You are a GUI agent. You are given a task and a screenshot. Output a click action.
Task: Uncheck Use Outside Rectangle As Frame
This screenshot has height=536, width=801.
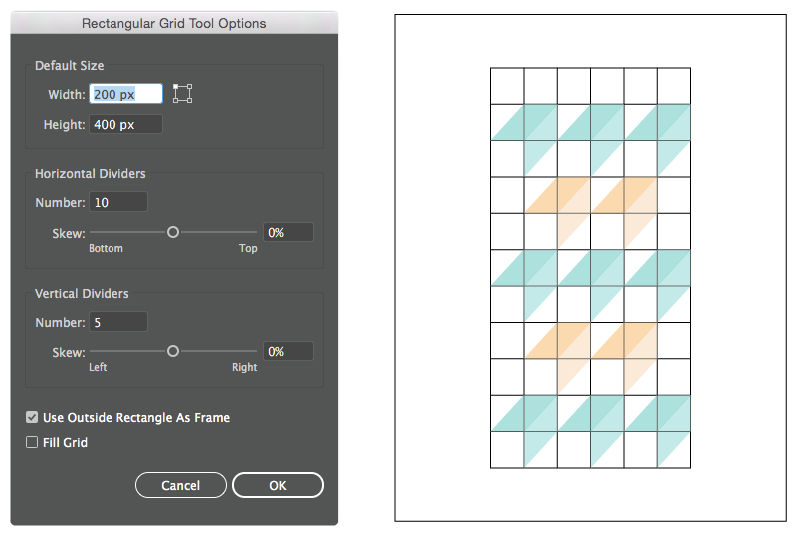33,417
